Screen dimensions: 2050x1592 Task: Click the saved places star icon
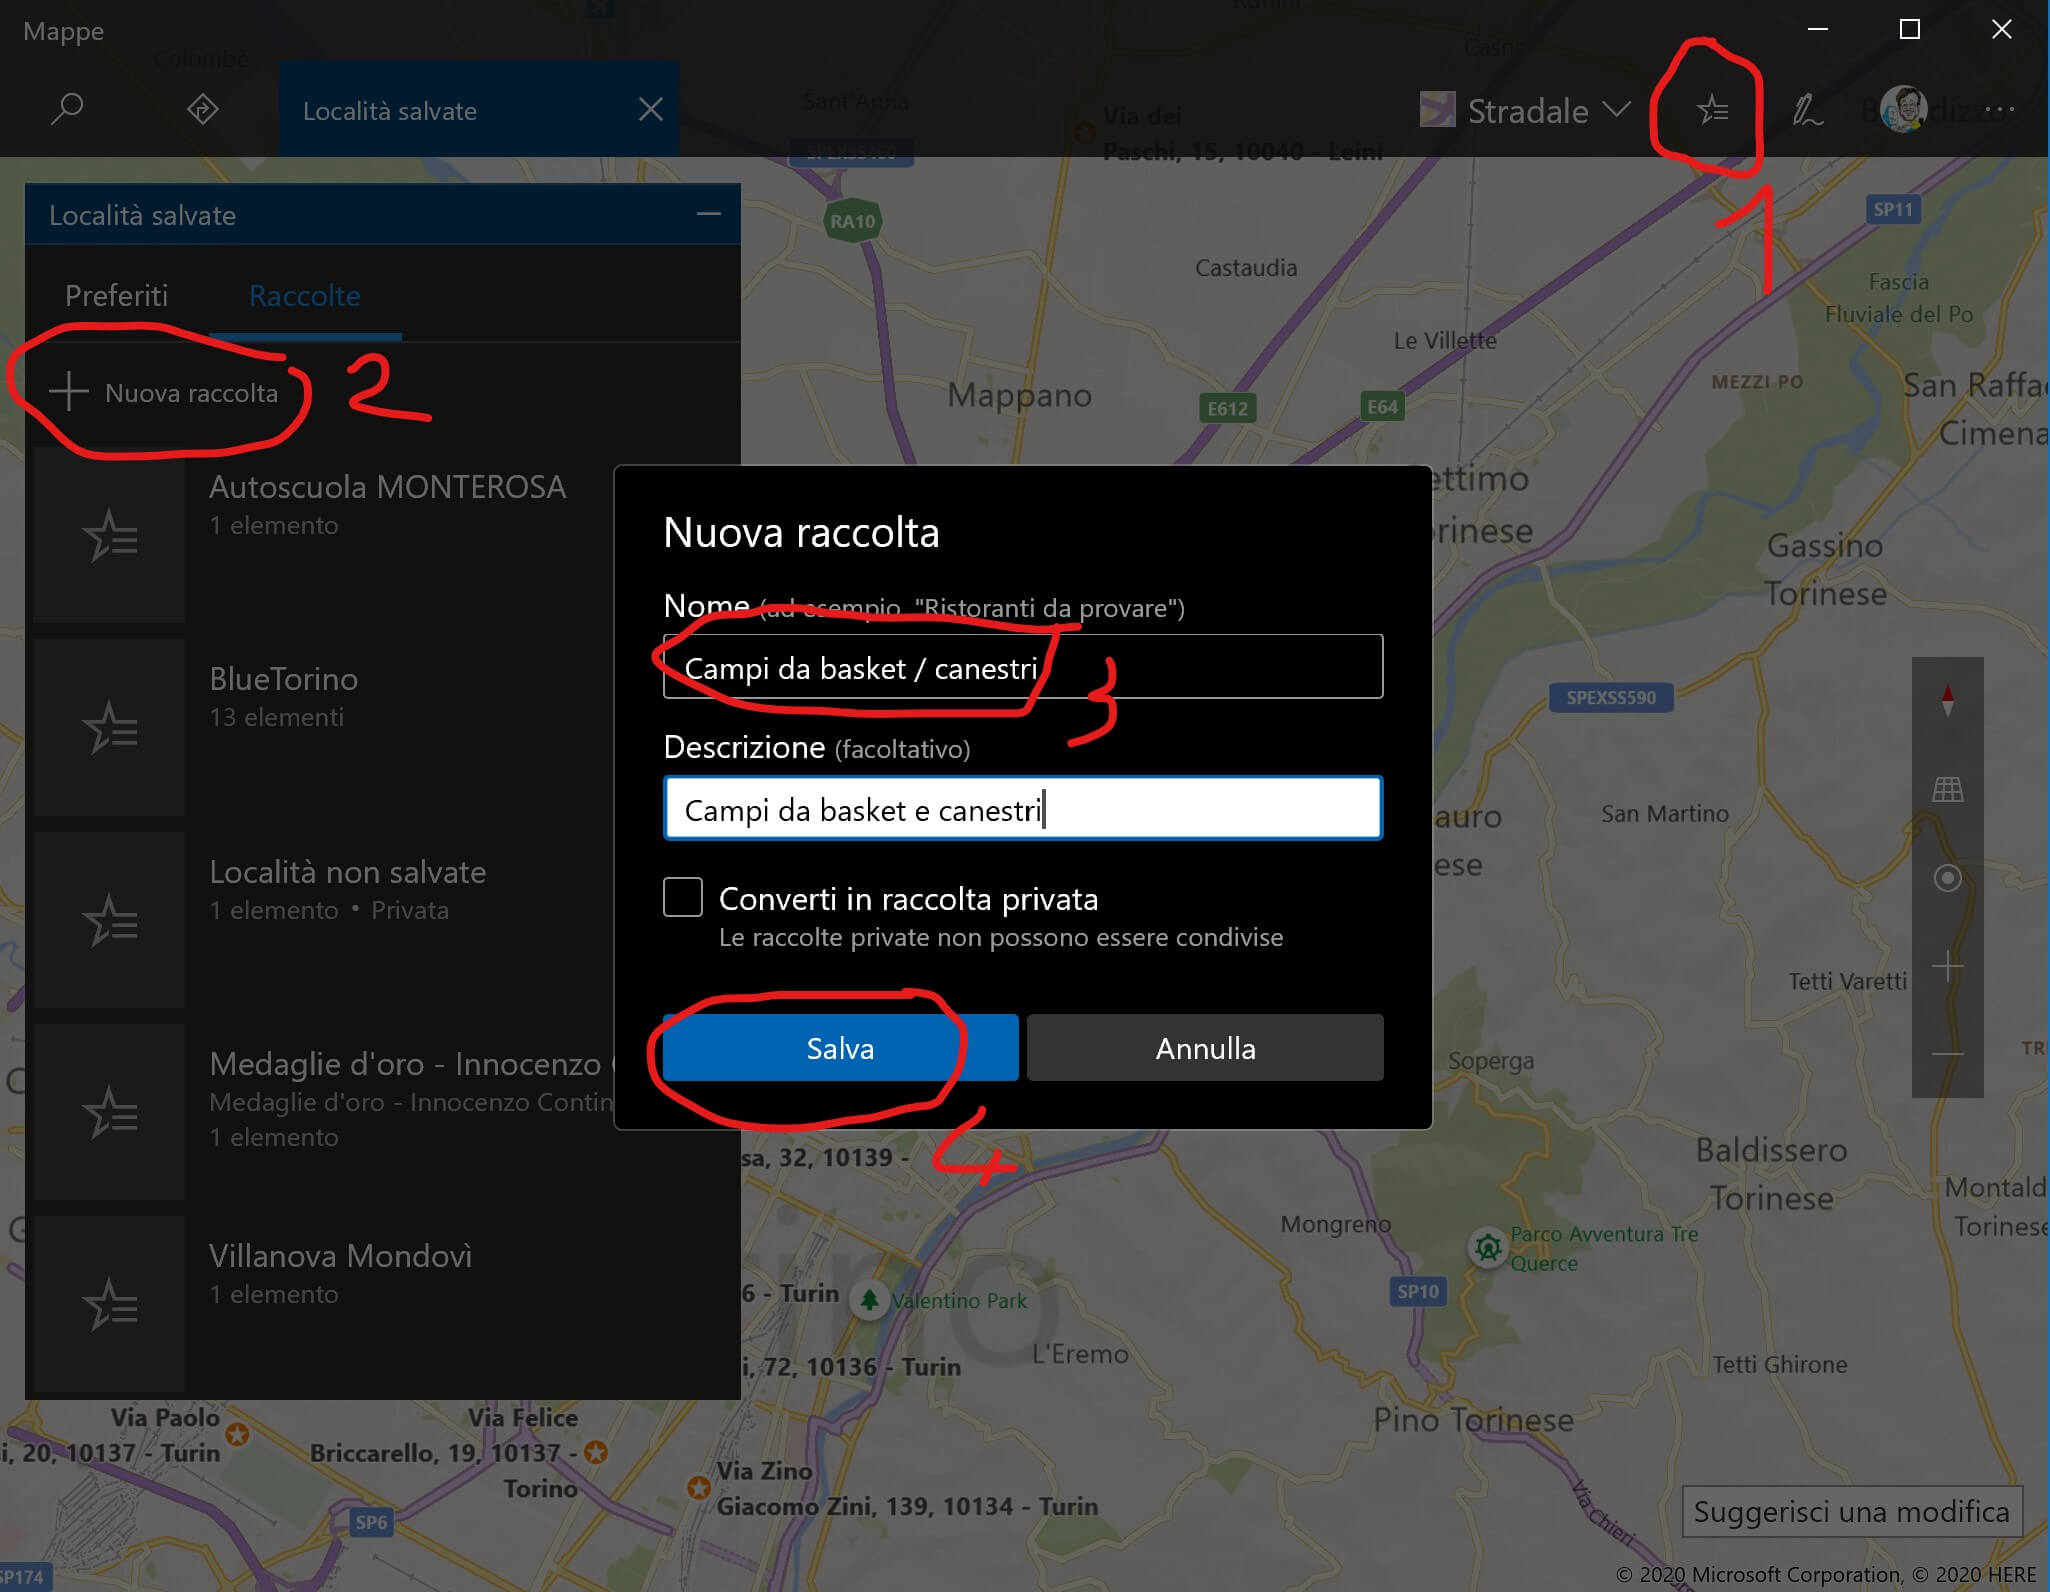[x=1713, y=110]
